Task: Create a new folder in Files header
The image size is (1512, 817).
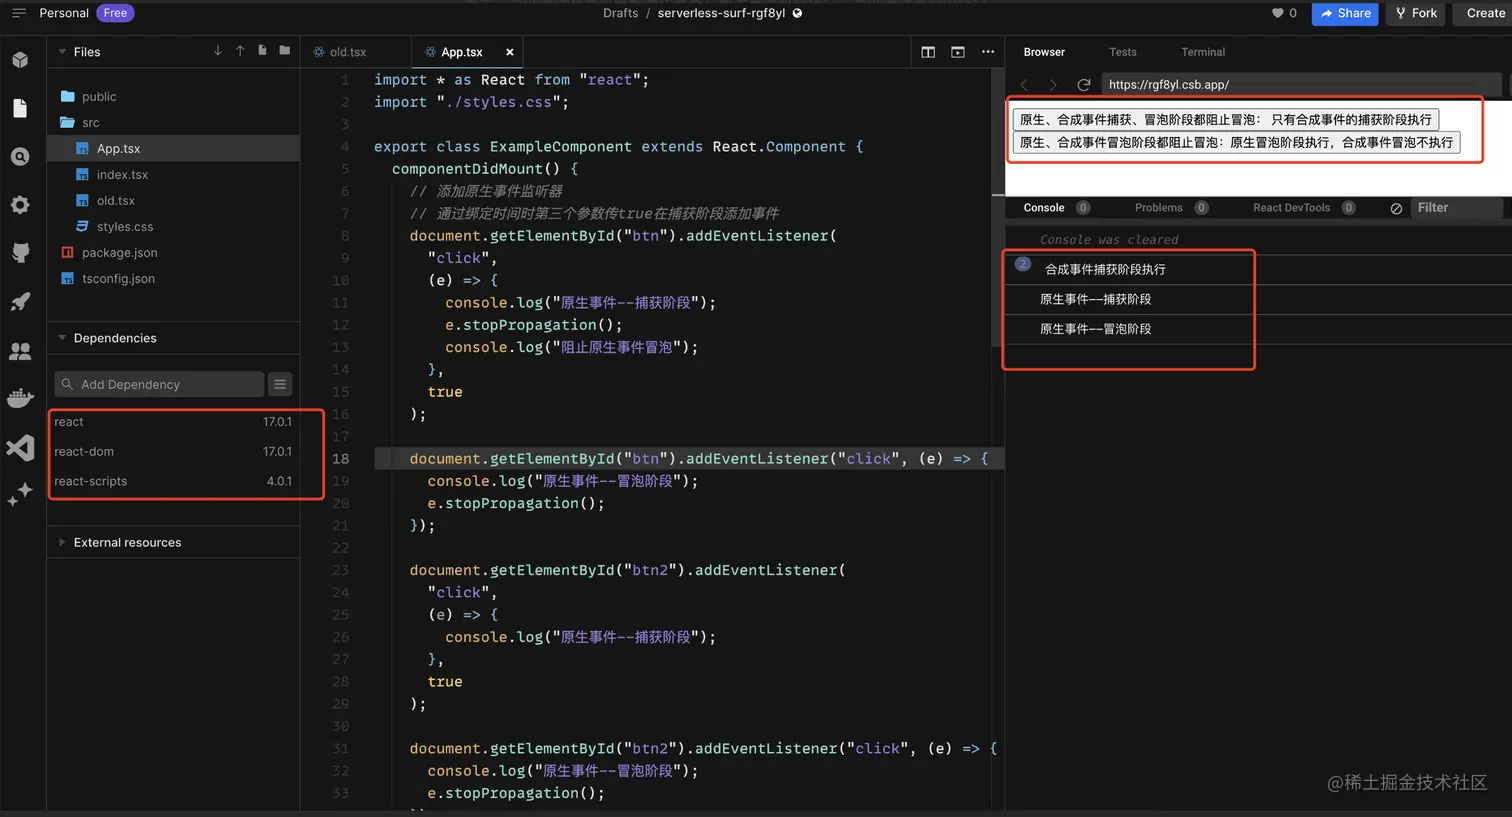Action: tap(285, 51)
